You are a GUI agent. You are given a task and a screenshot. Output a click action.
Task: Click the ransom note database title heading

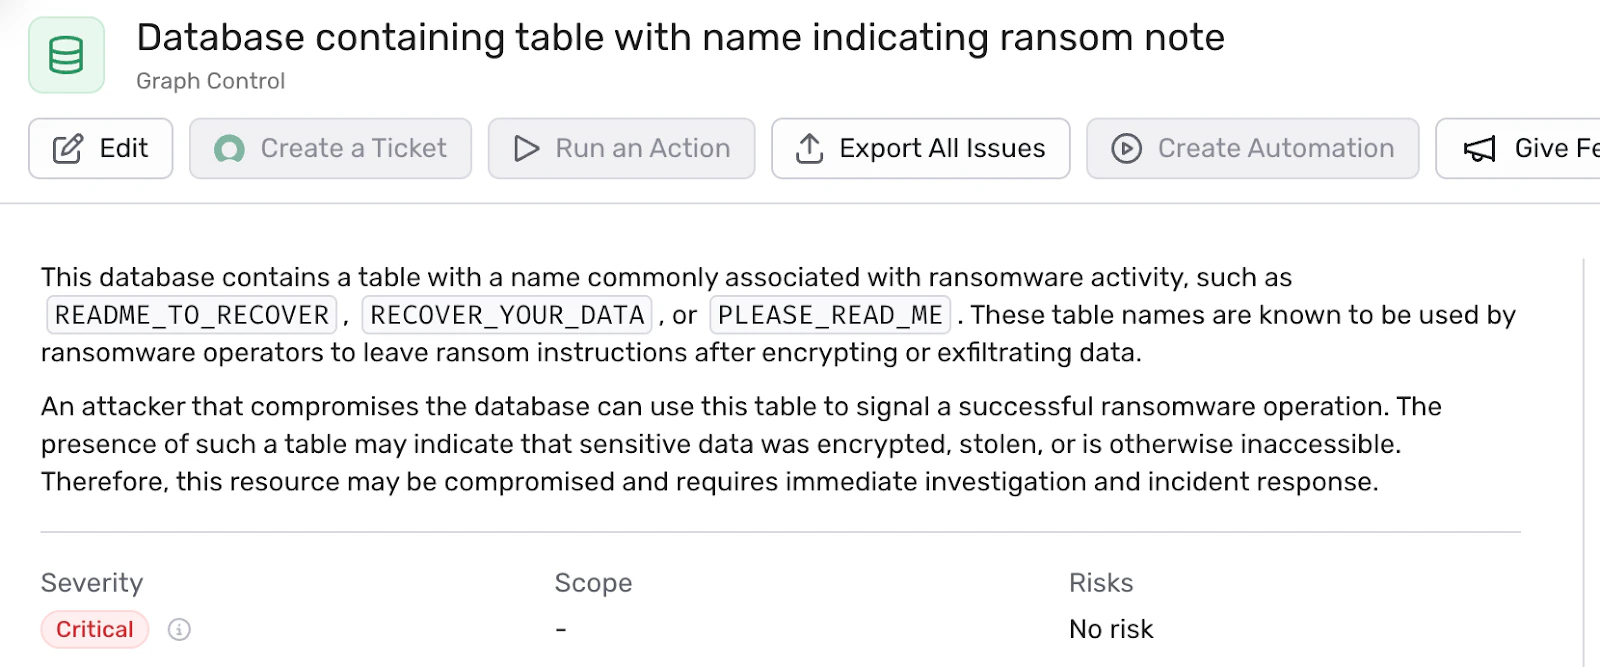(x=680, y=38)
